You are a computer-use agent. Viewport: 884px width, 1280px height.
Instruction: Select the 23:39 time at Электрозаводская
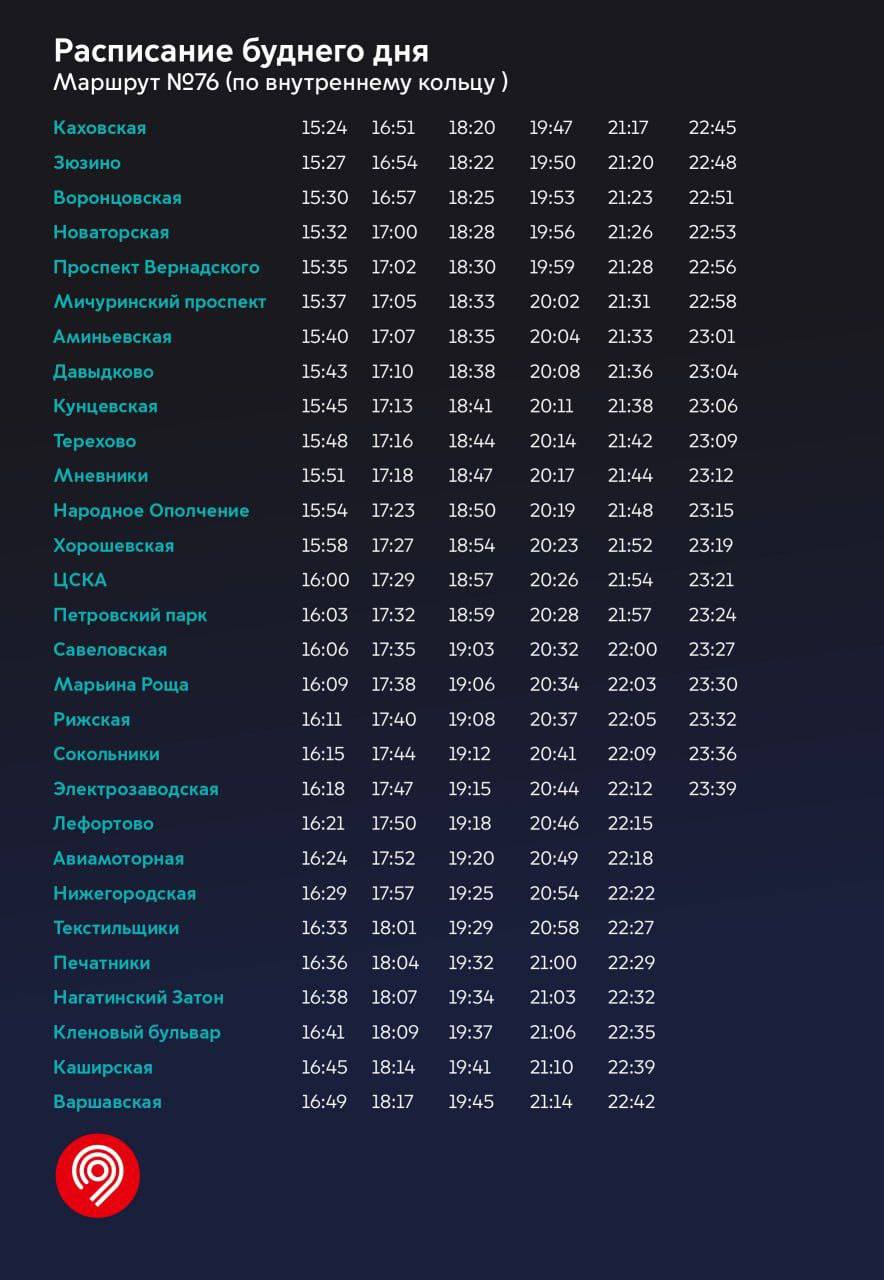[x=712, y=789]
